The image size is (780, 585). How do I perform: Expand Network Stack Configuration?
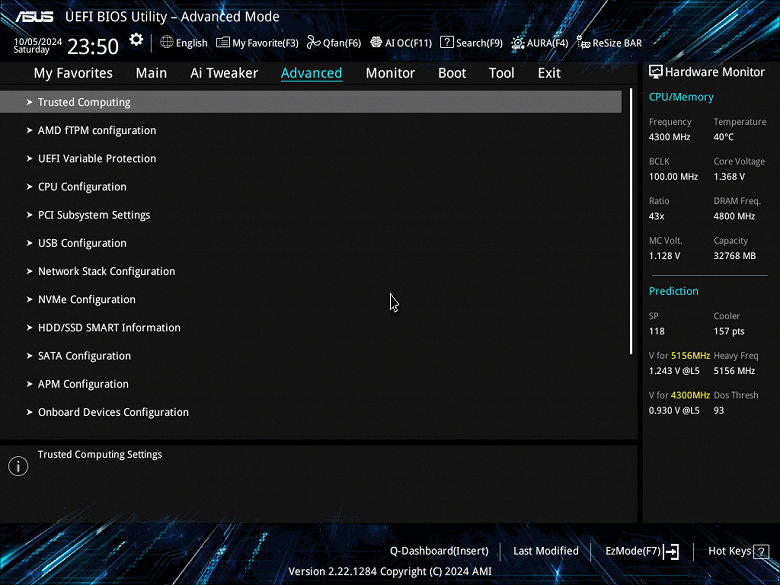click(310, 272)
